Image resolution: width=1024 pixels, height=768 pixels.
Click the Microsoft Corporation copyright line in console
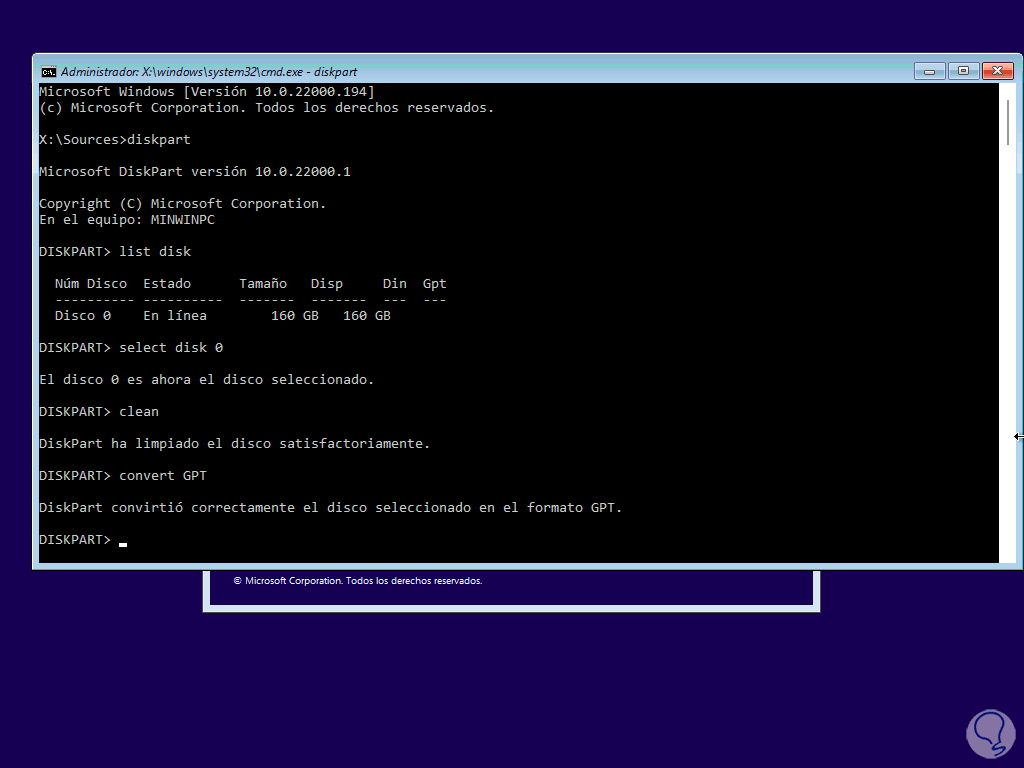266,108
